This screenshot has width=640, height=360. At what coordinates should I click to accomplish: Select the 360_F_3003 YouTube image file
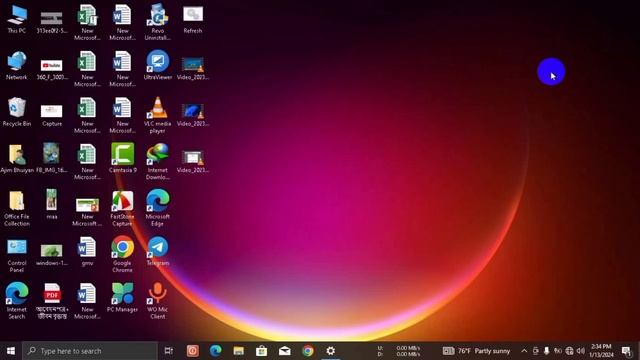coord(52,69)
